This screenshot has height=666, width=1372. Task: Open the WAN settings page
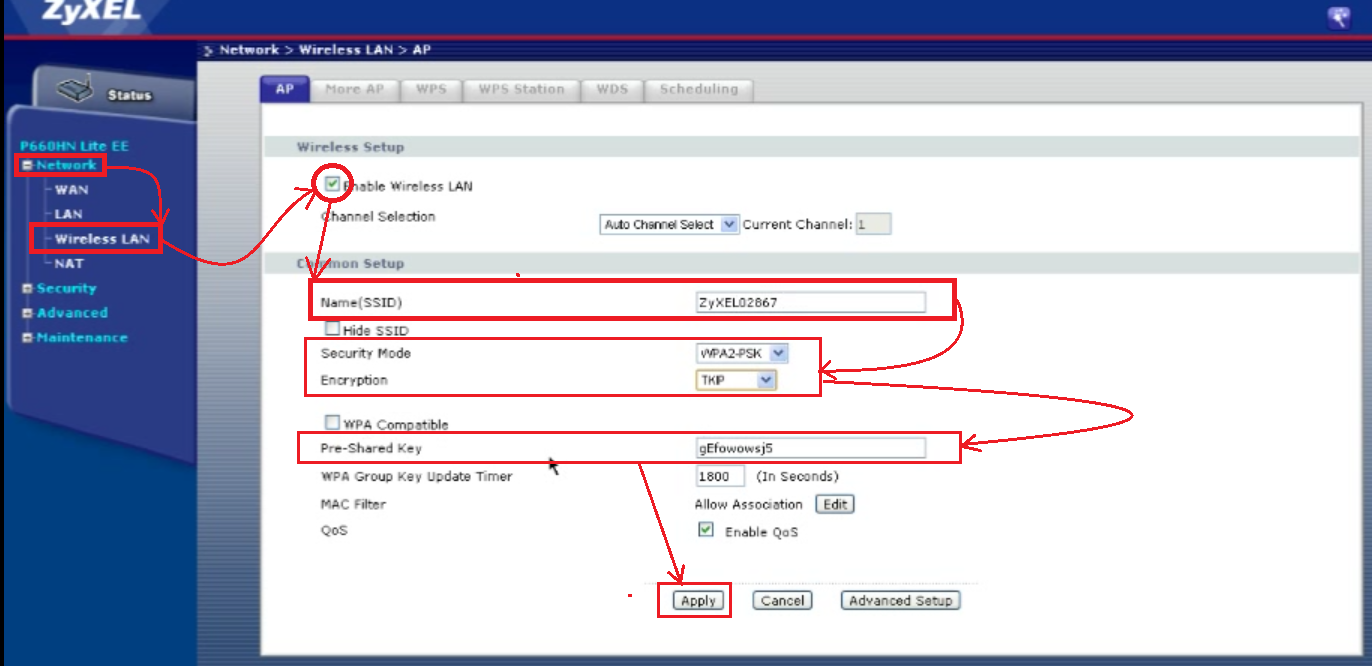(71, 190)
